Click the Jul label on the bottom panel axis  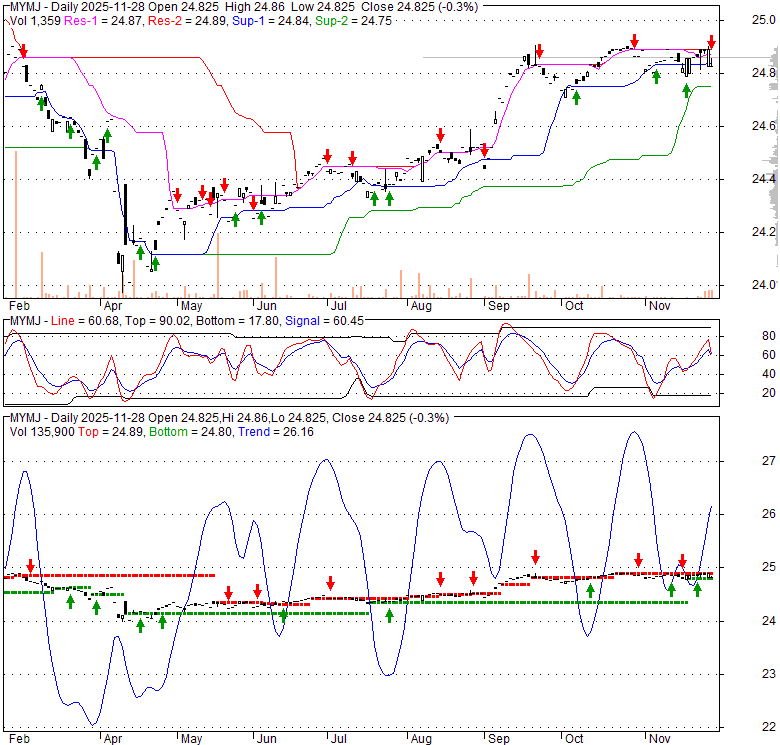click(338, 737)
